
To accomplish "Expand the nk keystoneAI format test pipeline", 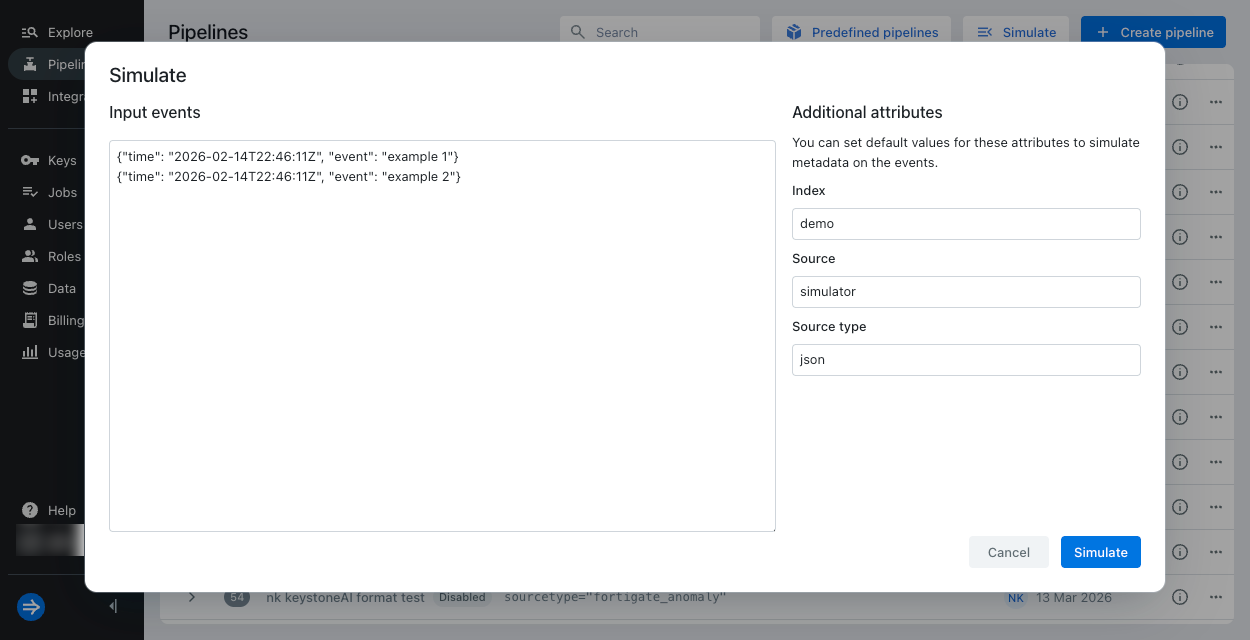I will click(x=191, y=597).
